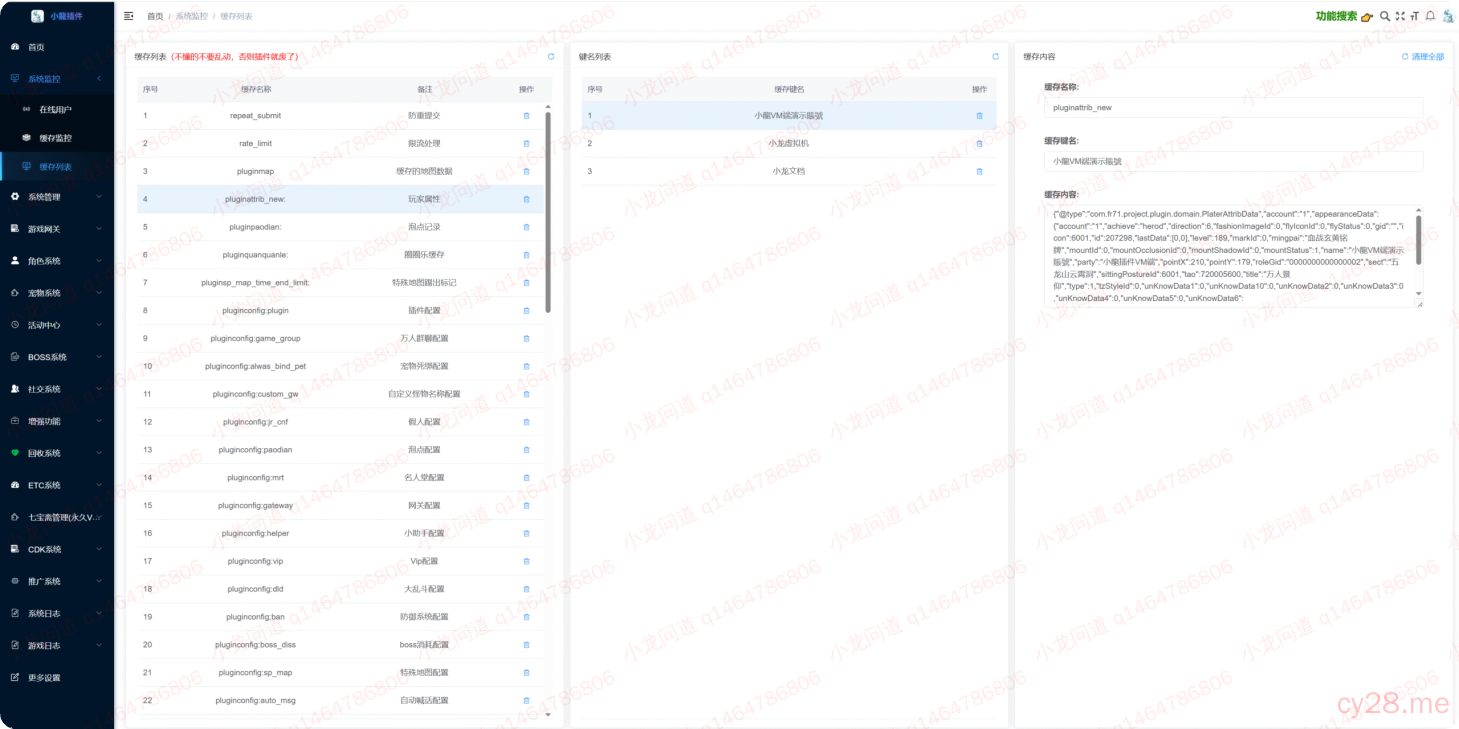Refresh the 缓存列表 panel
Viewport: 1459px width, 729px height.
click(x=551, y=57)
